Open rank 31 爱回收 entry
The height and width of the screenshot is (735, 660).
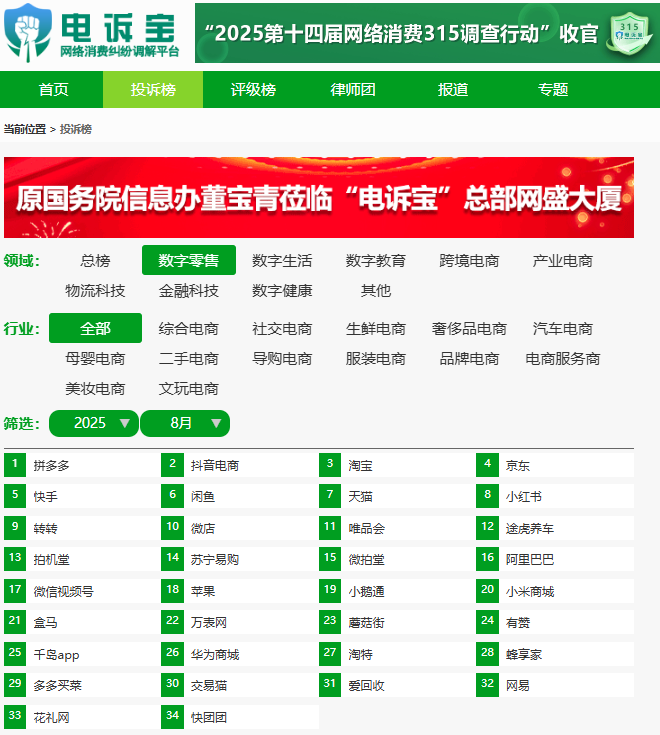click(x=396, y=685)
